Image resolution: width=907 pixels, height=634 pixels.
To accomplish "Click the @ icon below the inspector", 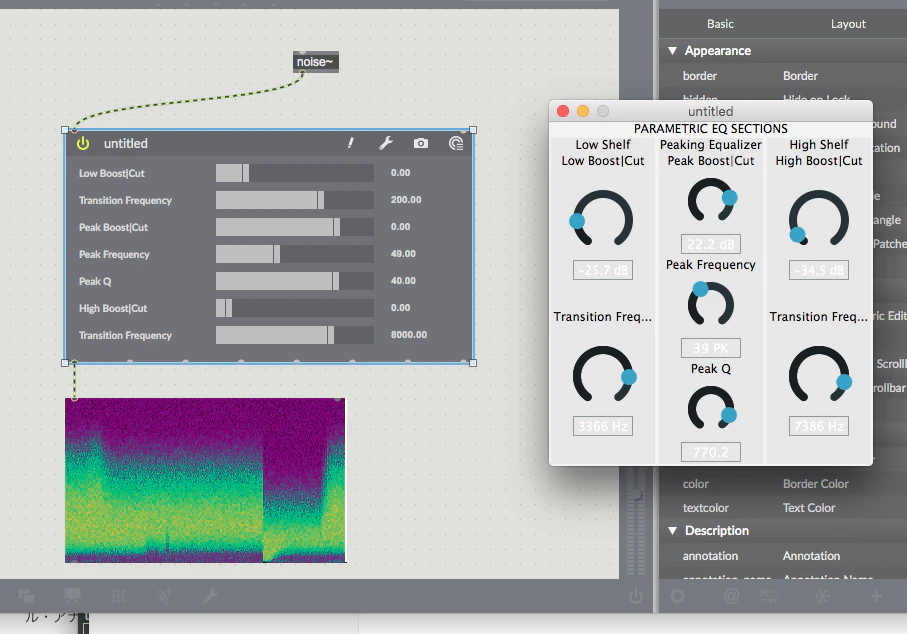I will tap(731, 595).
